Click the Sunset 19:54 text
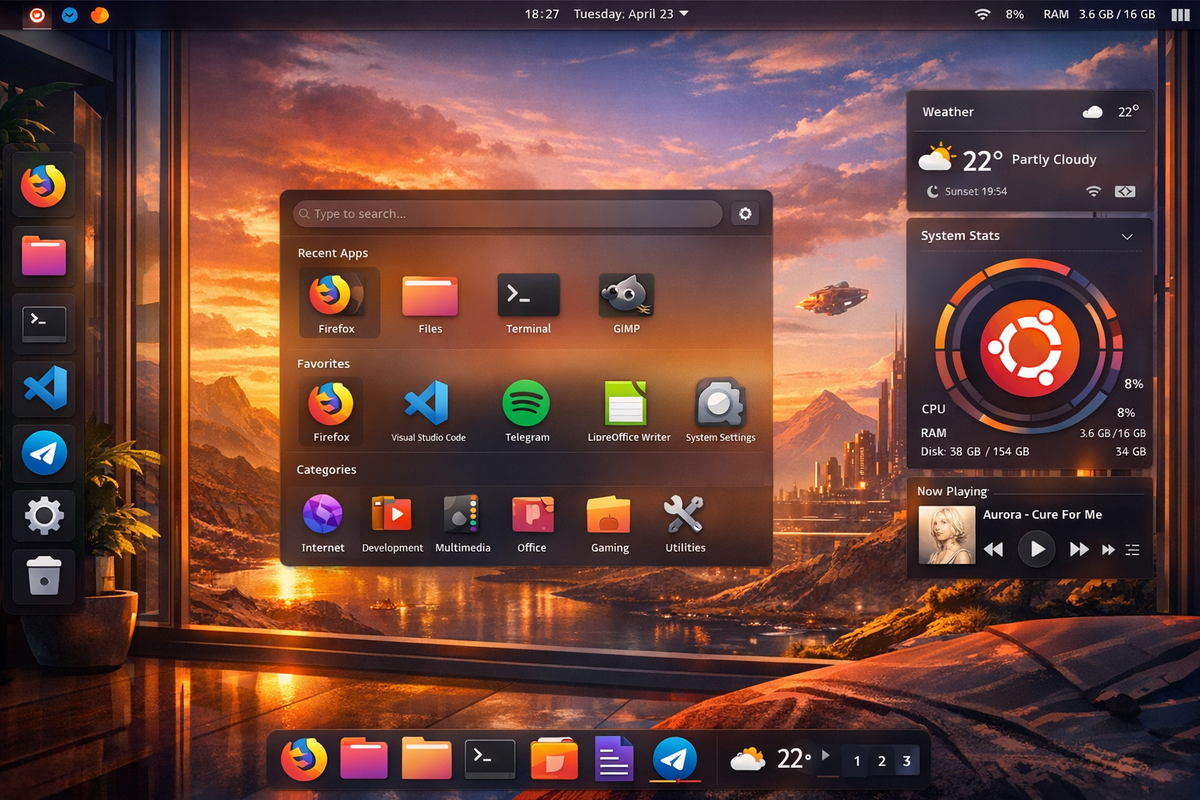 (x=975, y=191)
